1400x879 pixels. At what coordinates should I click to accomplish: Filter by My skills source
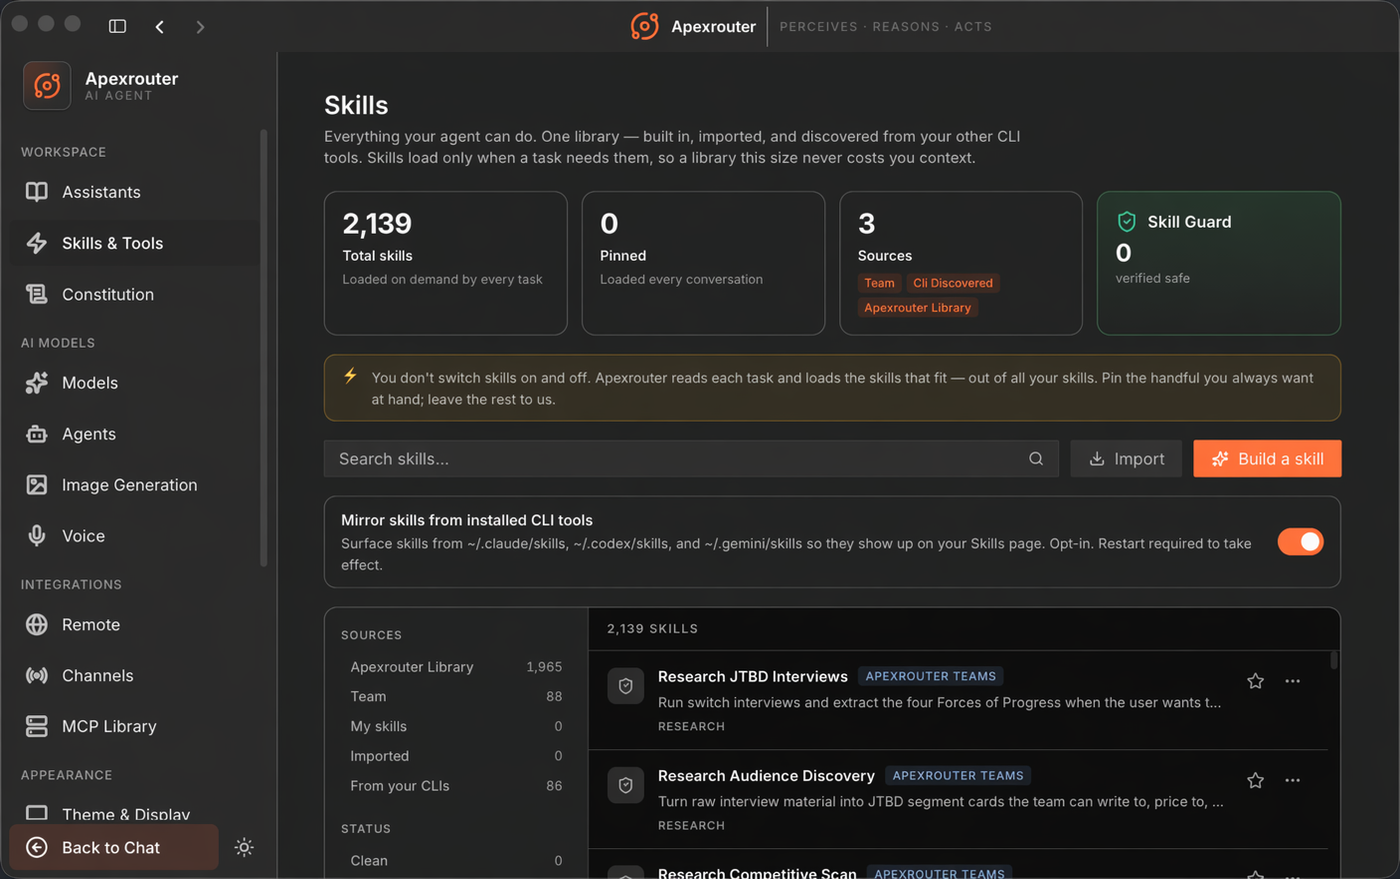[x=456, y=727]
